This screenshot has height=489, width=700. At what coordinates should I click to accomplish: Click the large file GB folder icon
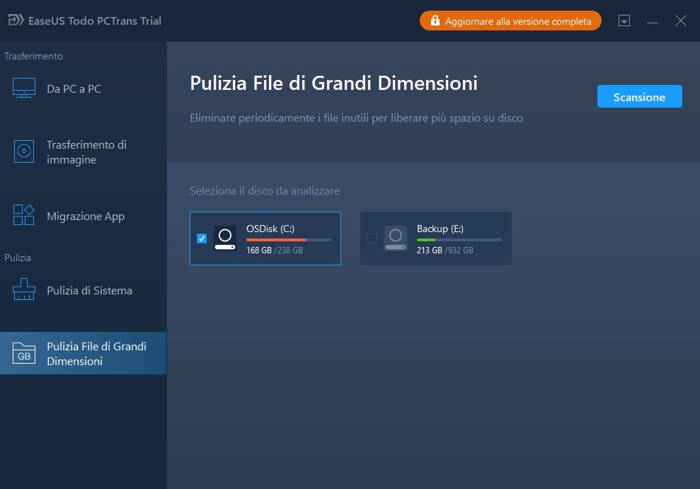[23, 353]
